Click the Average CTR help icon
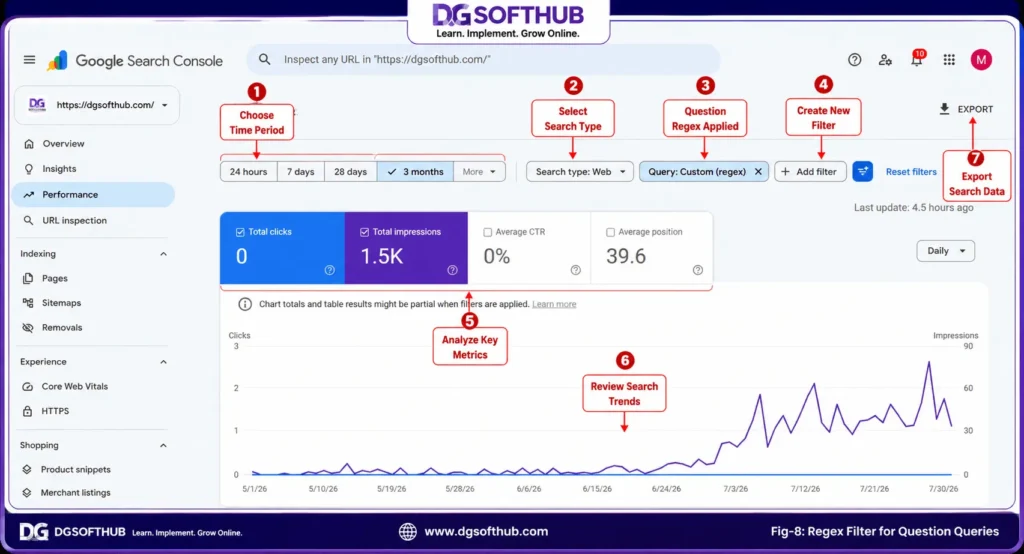 click(x=575, y=270)
